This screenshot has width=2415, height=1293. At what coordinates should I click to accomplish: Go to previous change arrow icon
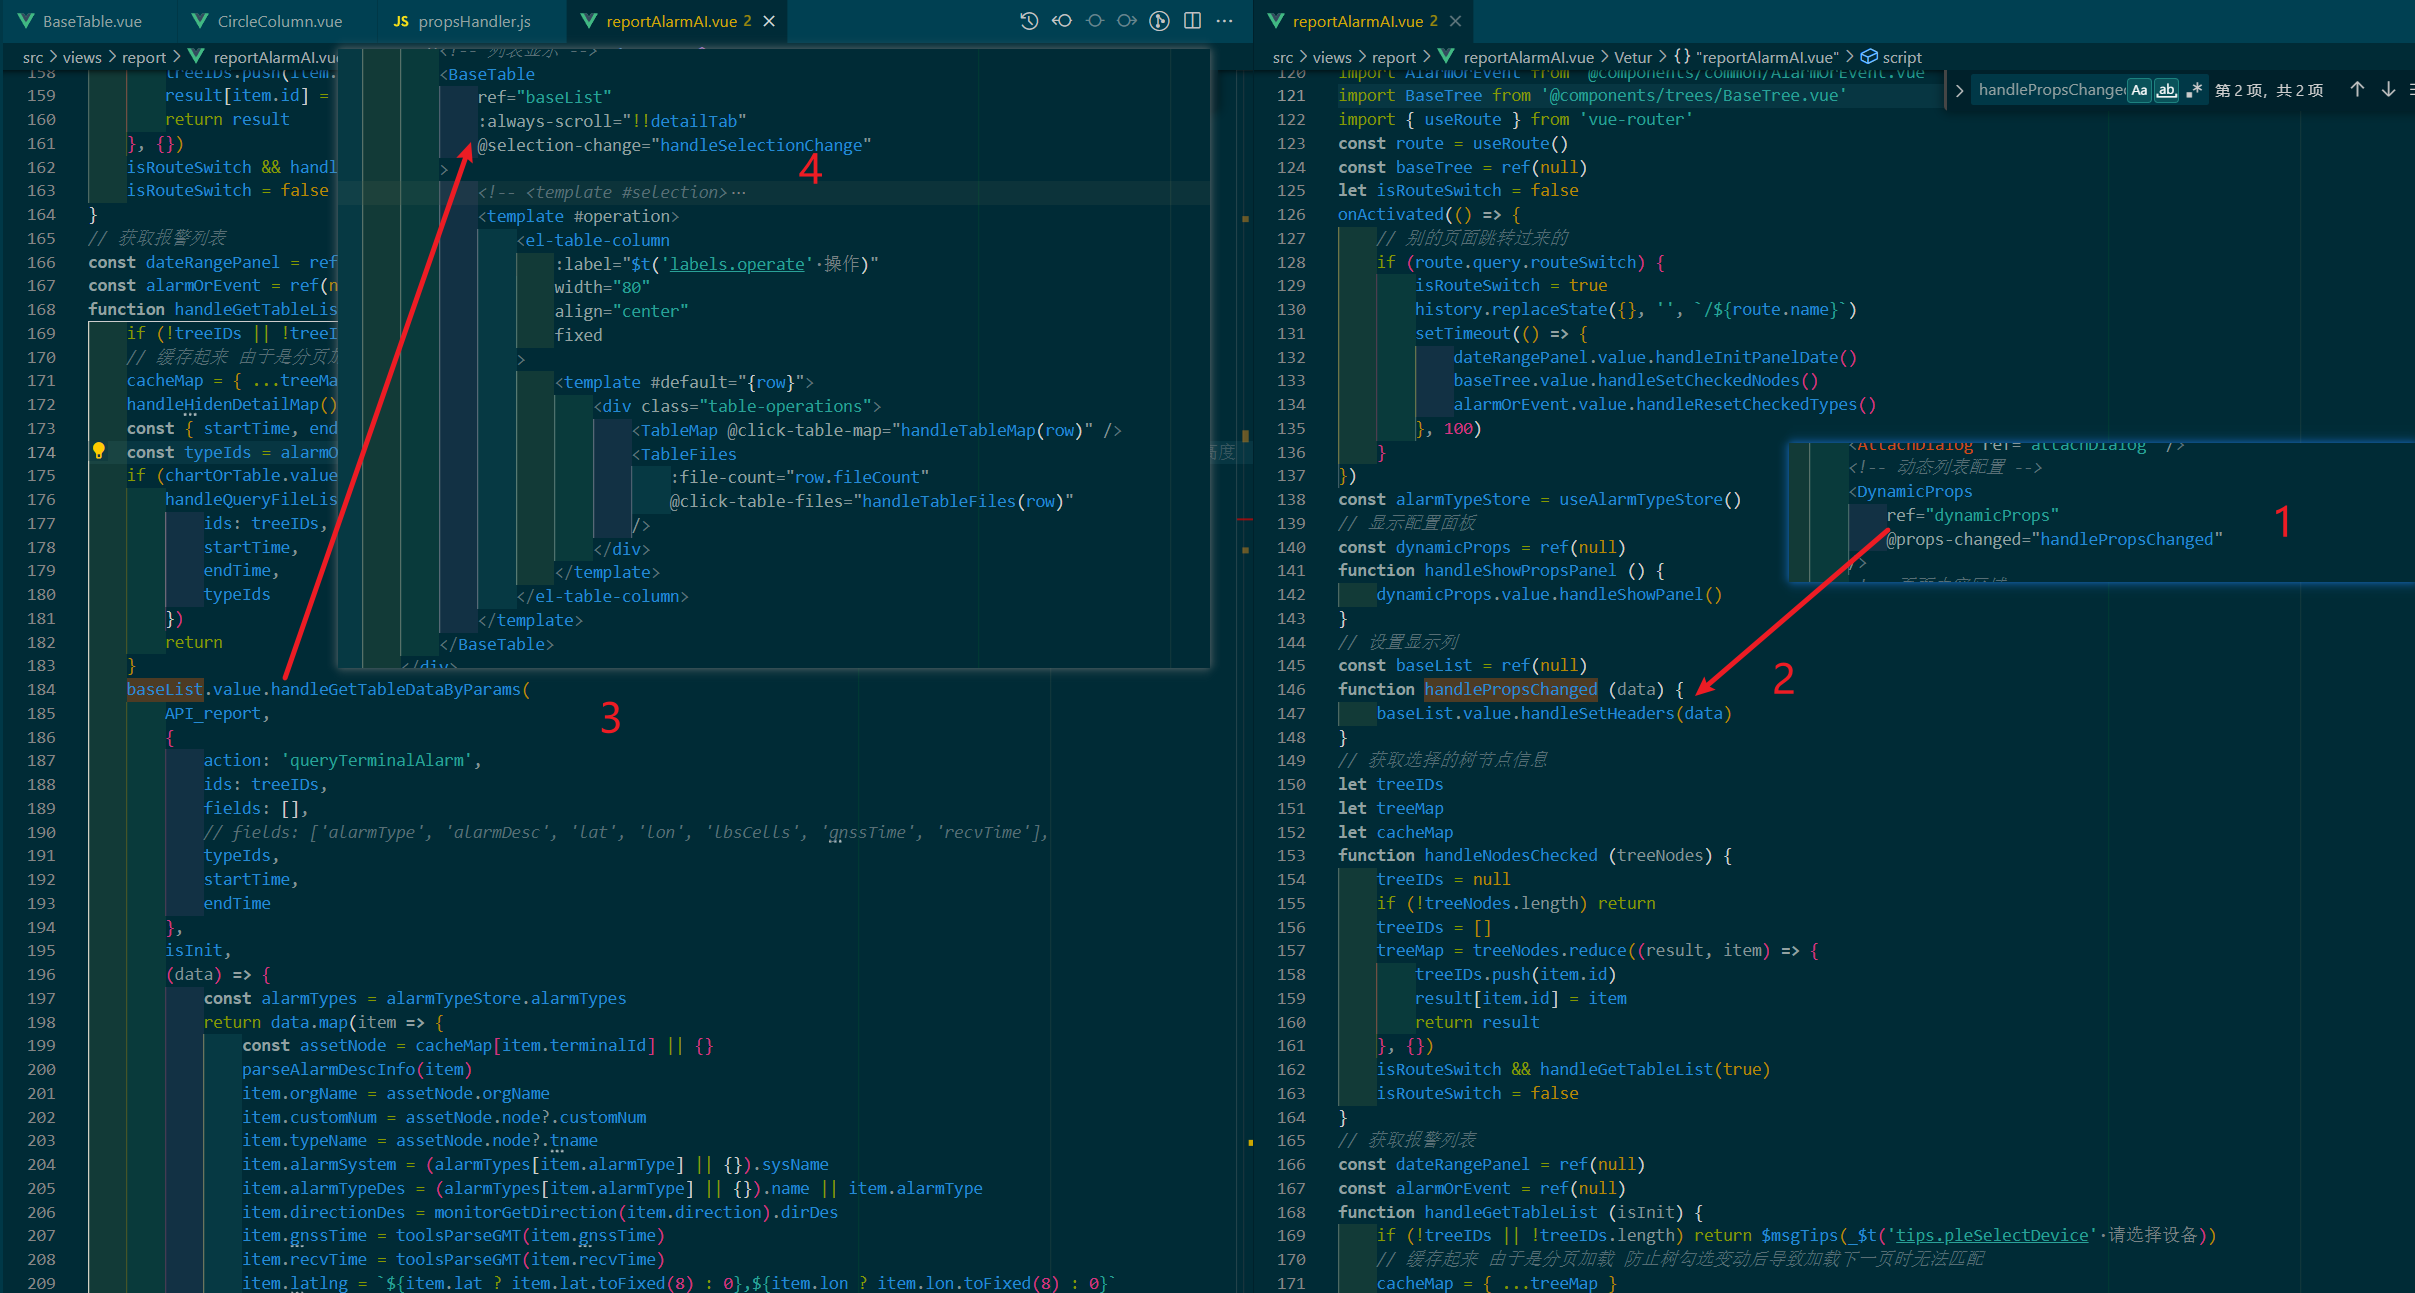pyautogui.click(x=1061, y=21)
